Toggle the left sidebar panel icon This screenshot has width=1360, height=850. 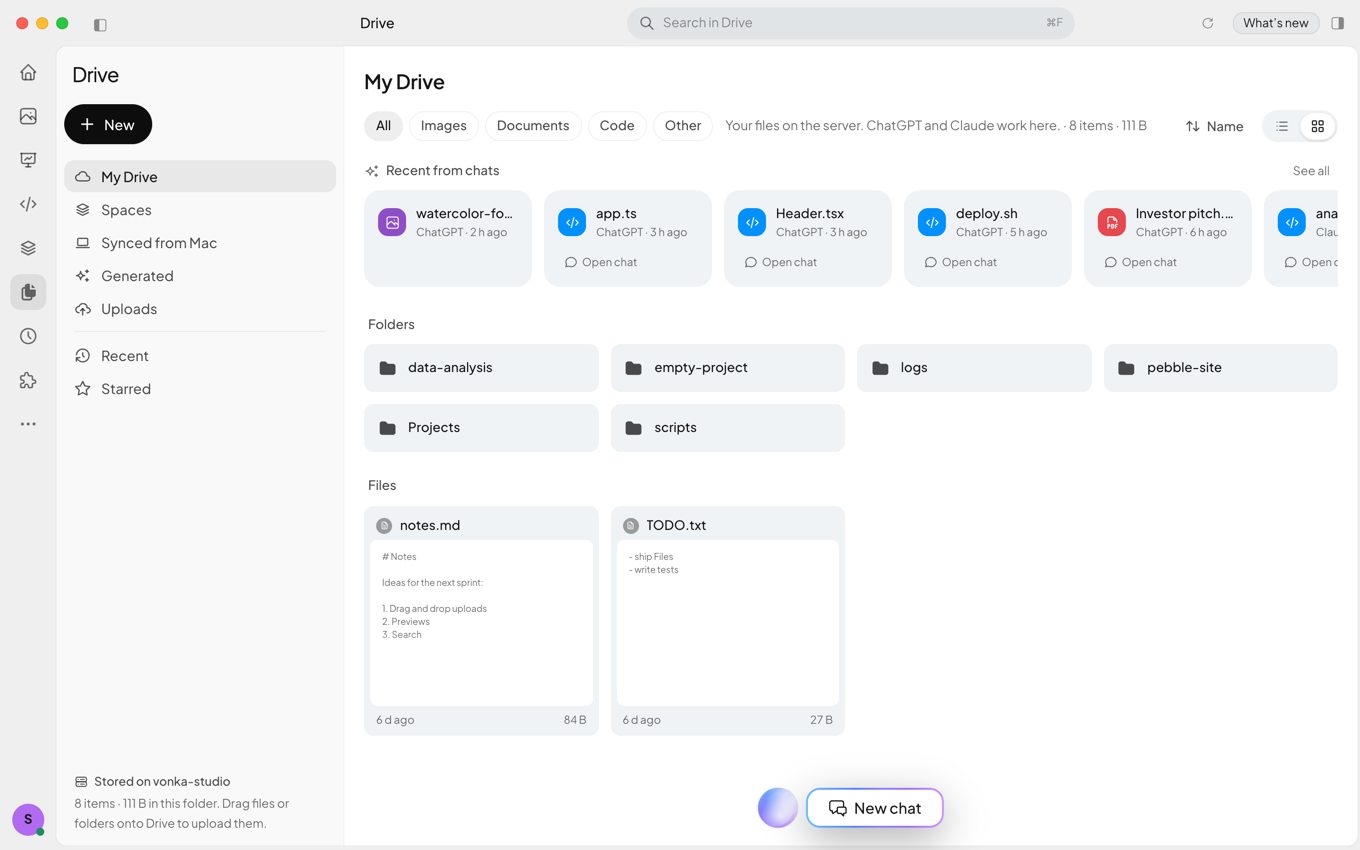[x=100, y=24]
